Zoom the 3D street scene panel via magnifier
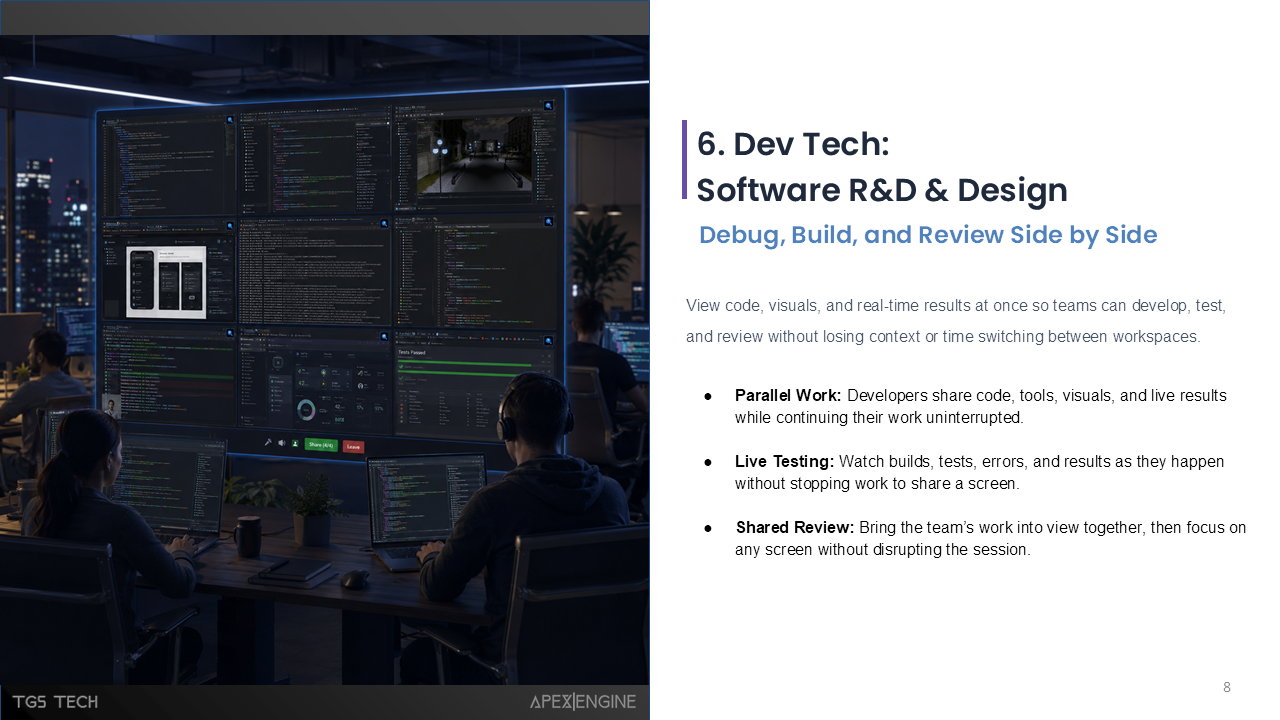Screen dimensions: 1280x720 click(x=548, y=105)
